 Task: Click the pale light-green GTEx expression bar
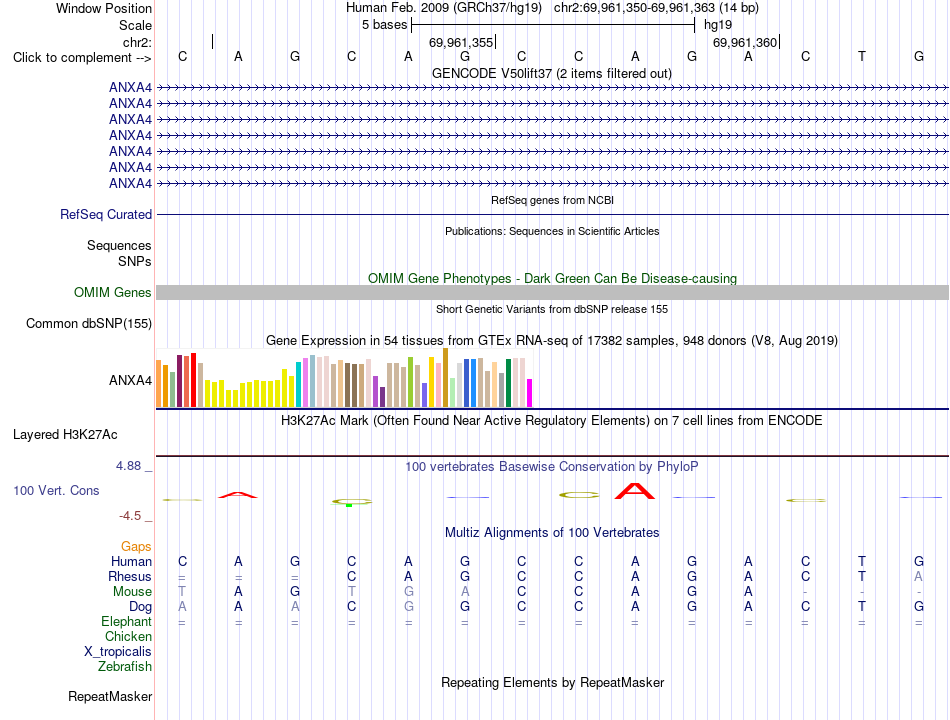click(453, 393)
